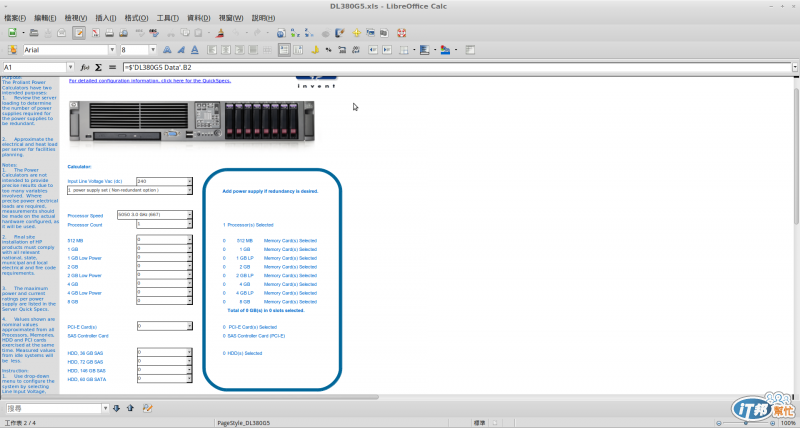Open the Function Wizard

[x=85, y=67]
